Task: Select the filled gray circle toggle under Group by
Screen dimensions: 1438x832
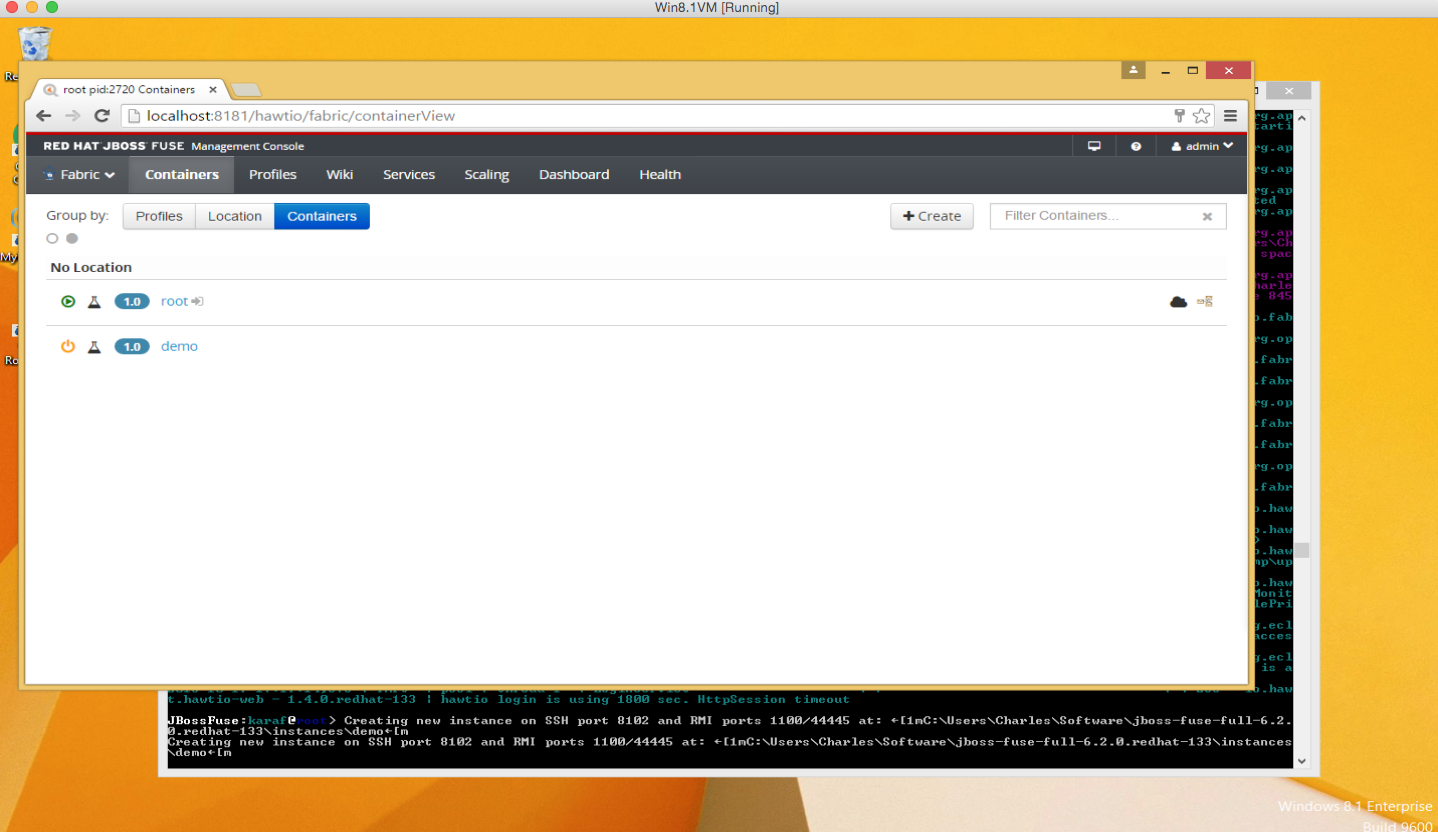Action: point(72,238)
